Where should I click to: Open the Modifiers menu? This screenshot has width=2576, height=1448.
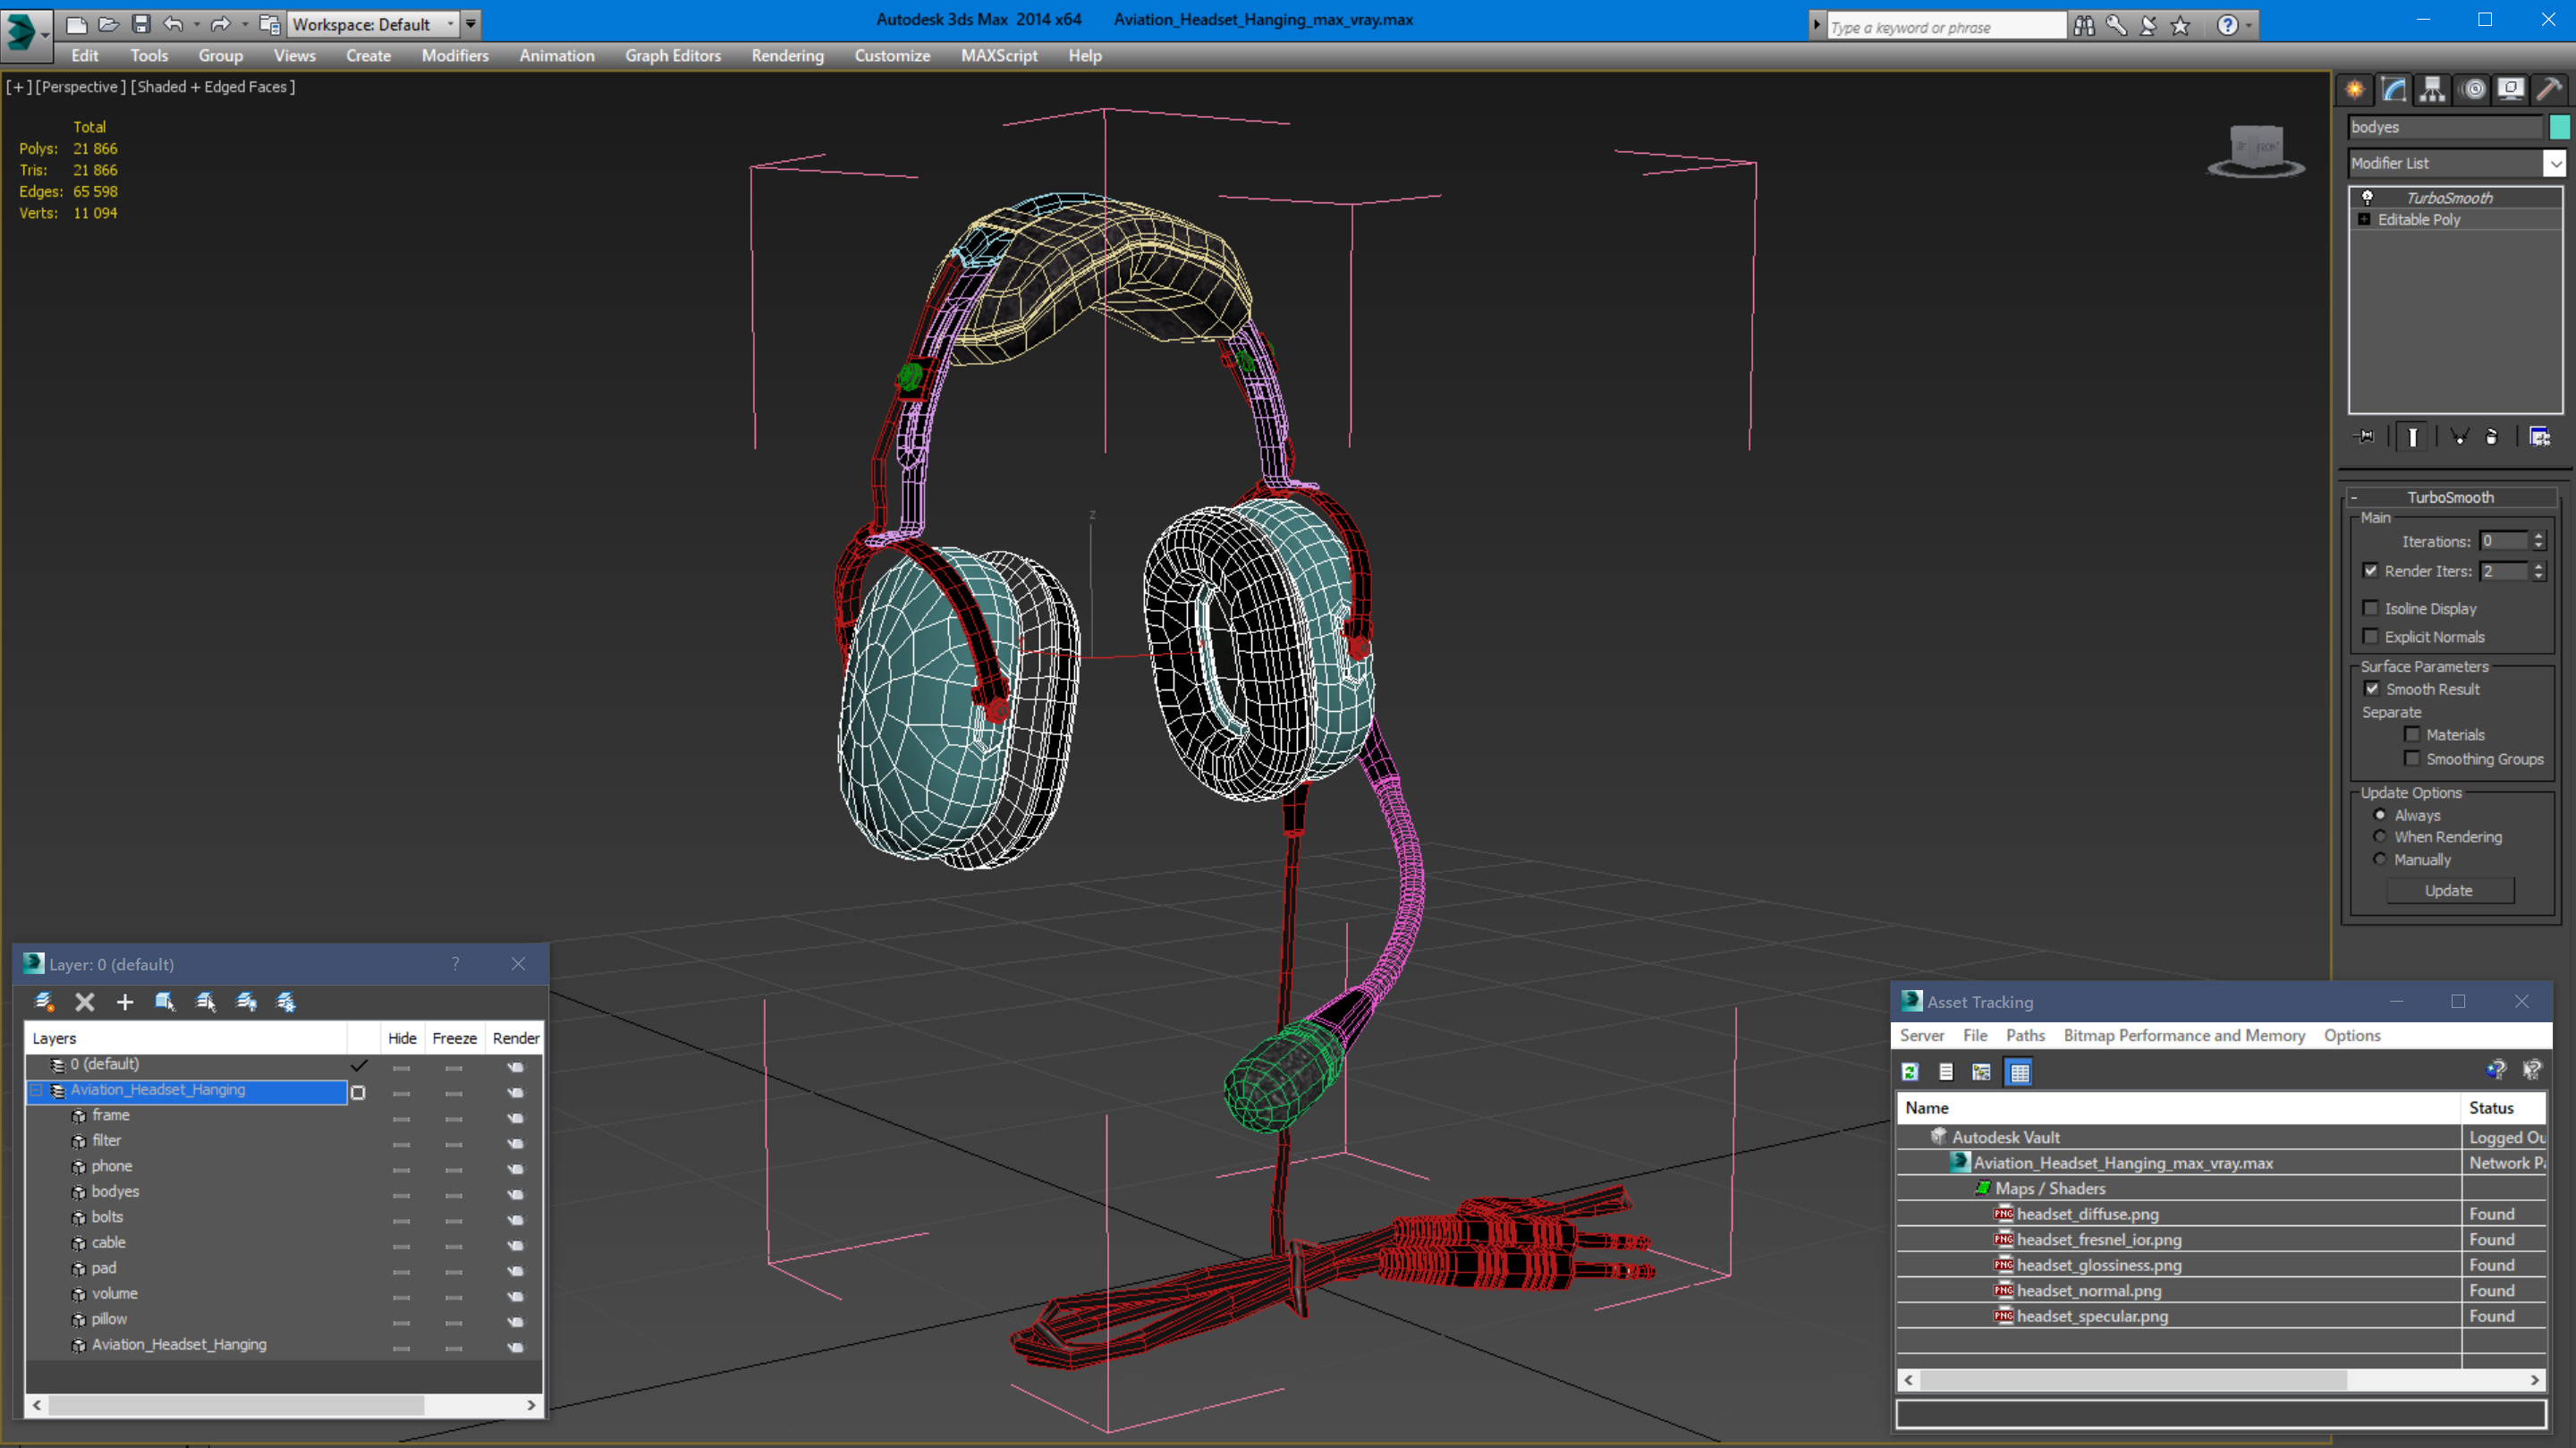point(455,56)
